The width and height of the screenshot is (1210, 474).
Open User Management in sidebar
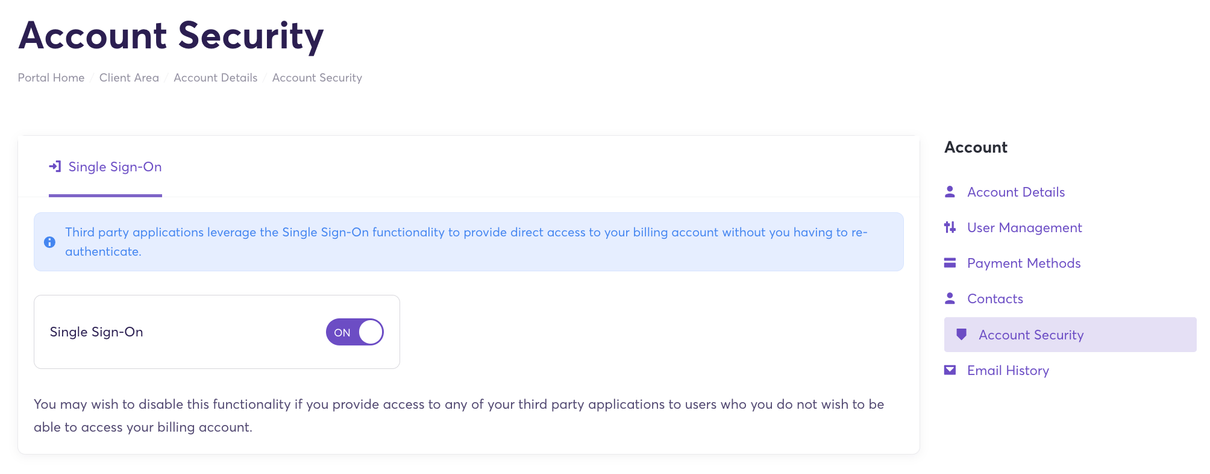(1024, 228)
